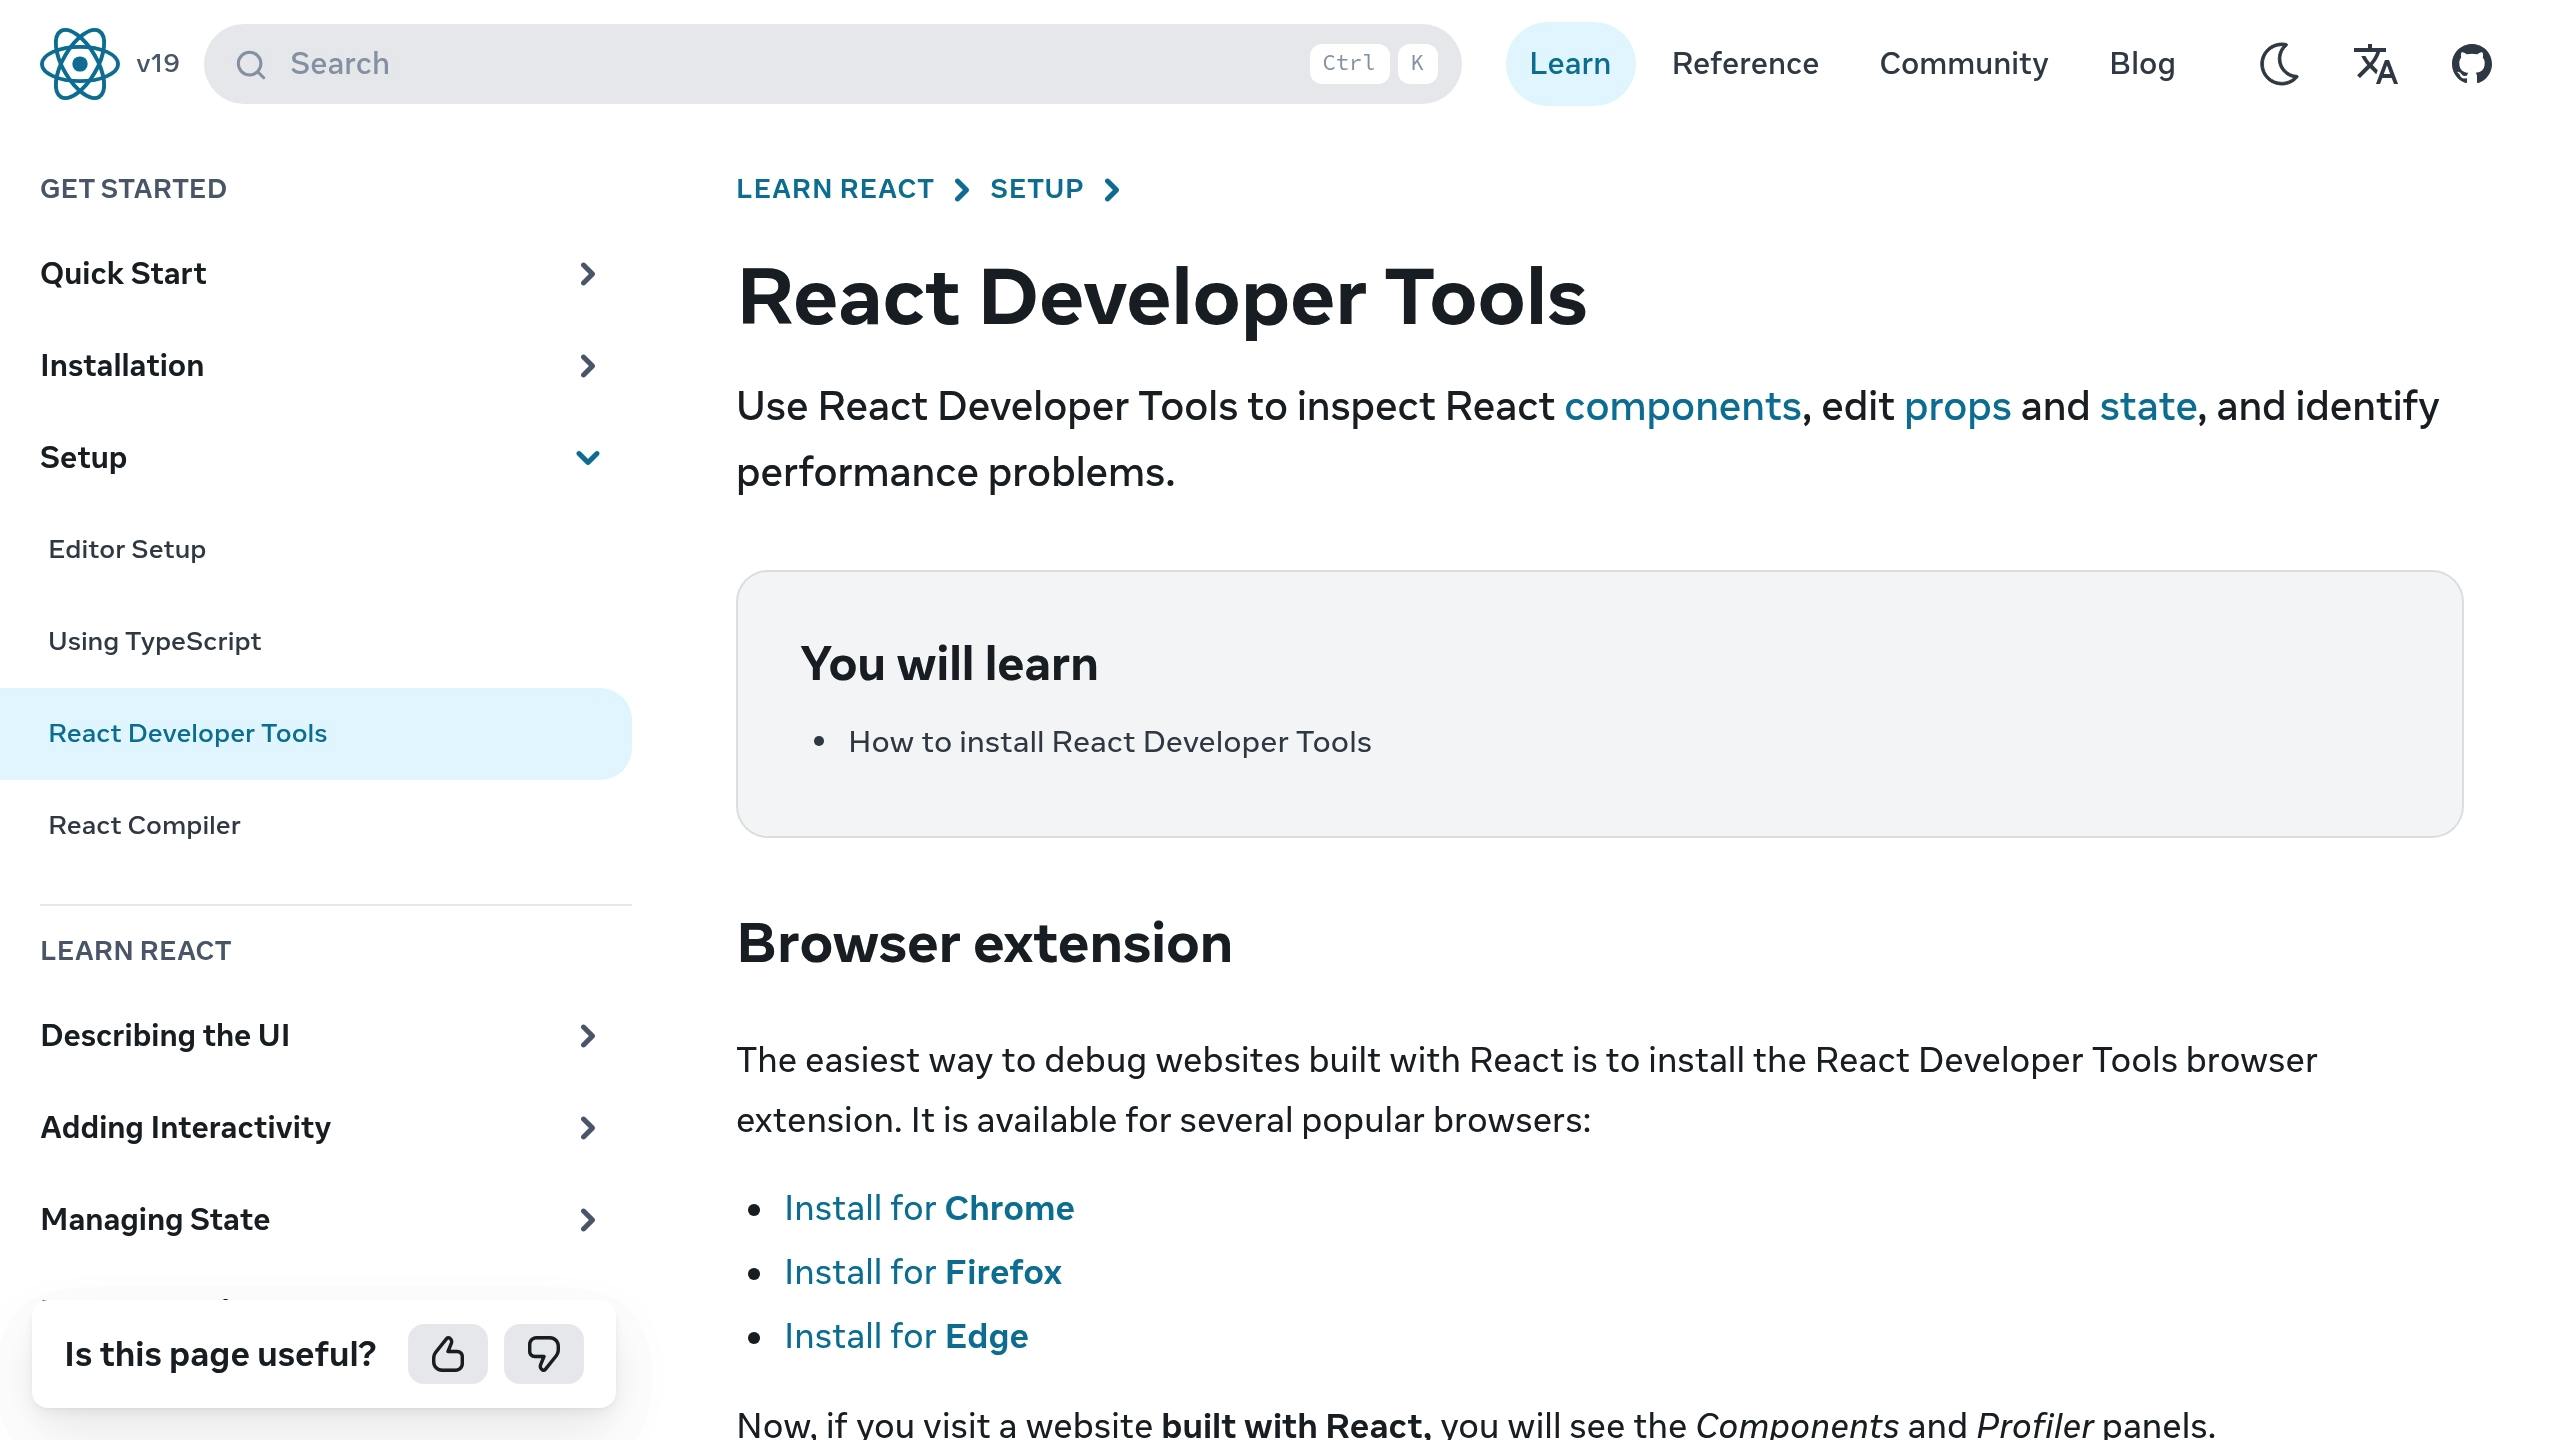Expand the Quick Start section
Image resolution: width=2560 pixels, height=1440 pixels.
[x=587, y=273]
